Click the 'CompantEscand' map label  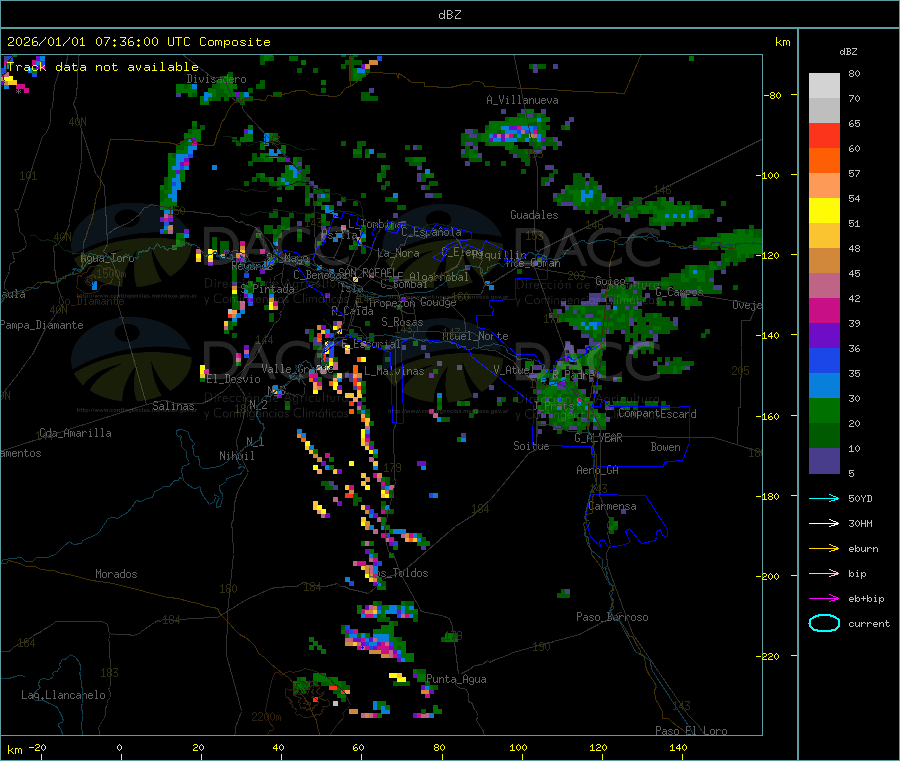[657, 413]
